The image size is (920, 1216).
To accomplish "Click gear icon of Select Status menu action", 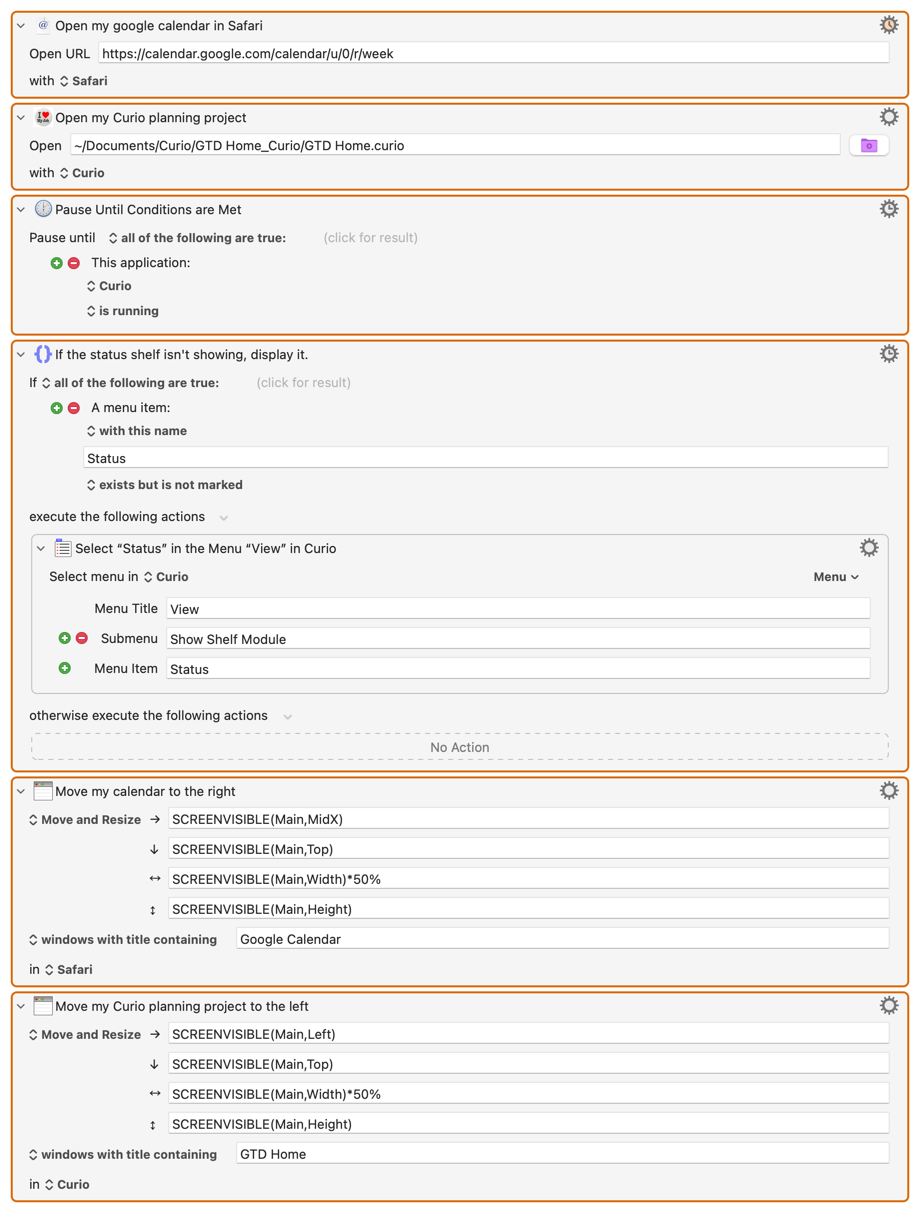I will coord(869,548).
